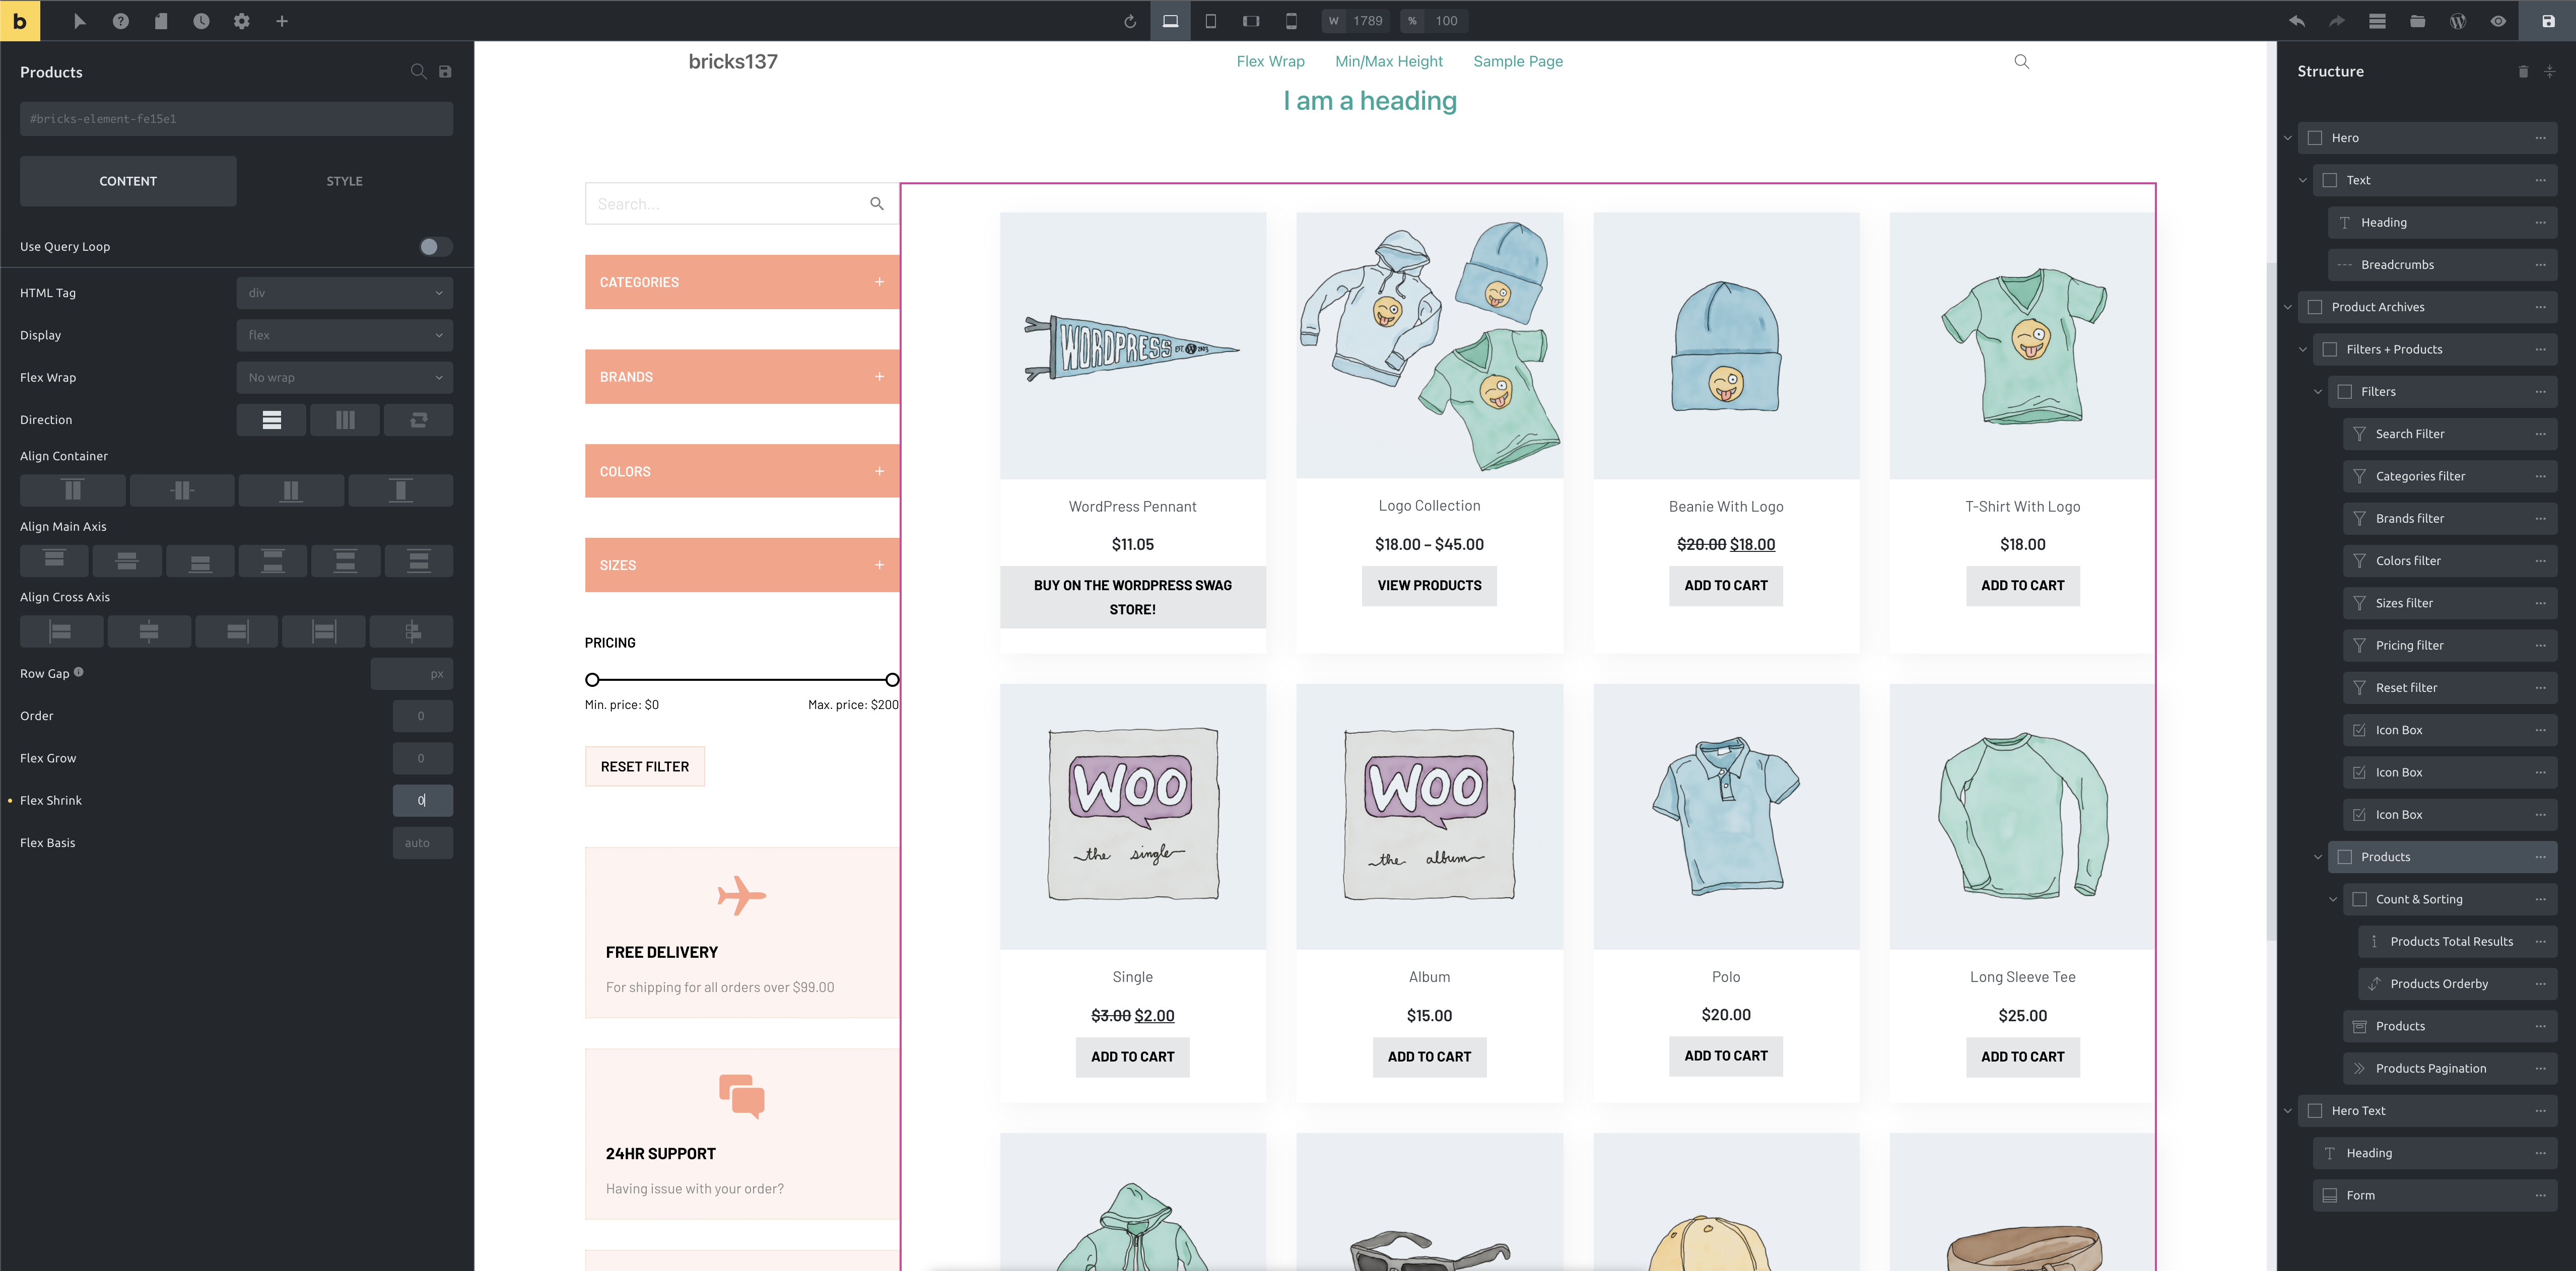
Task: Collapse Product Archives in structure
Action: pyautogui.click(x=2288, y=307)
